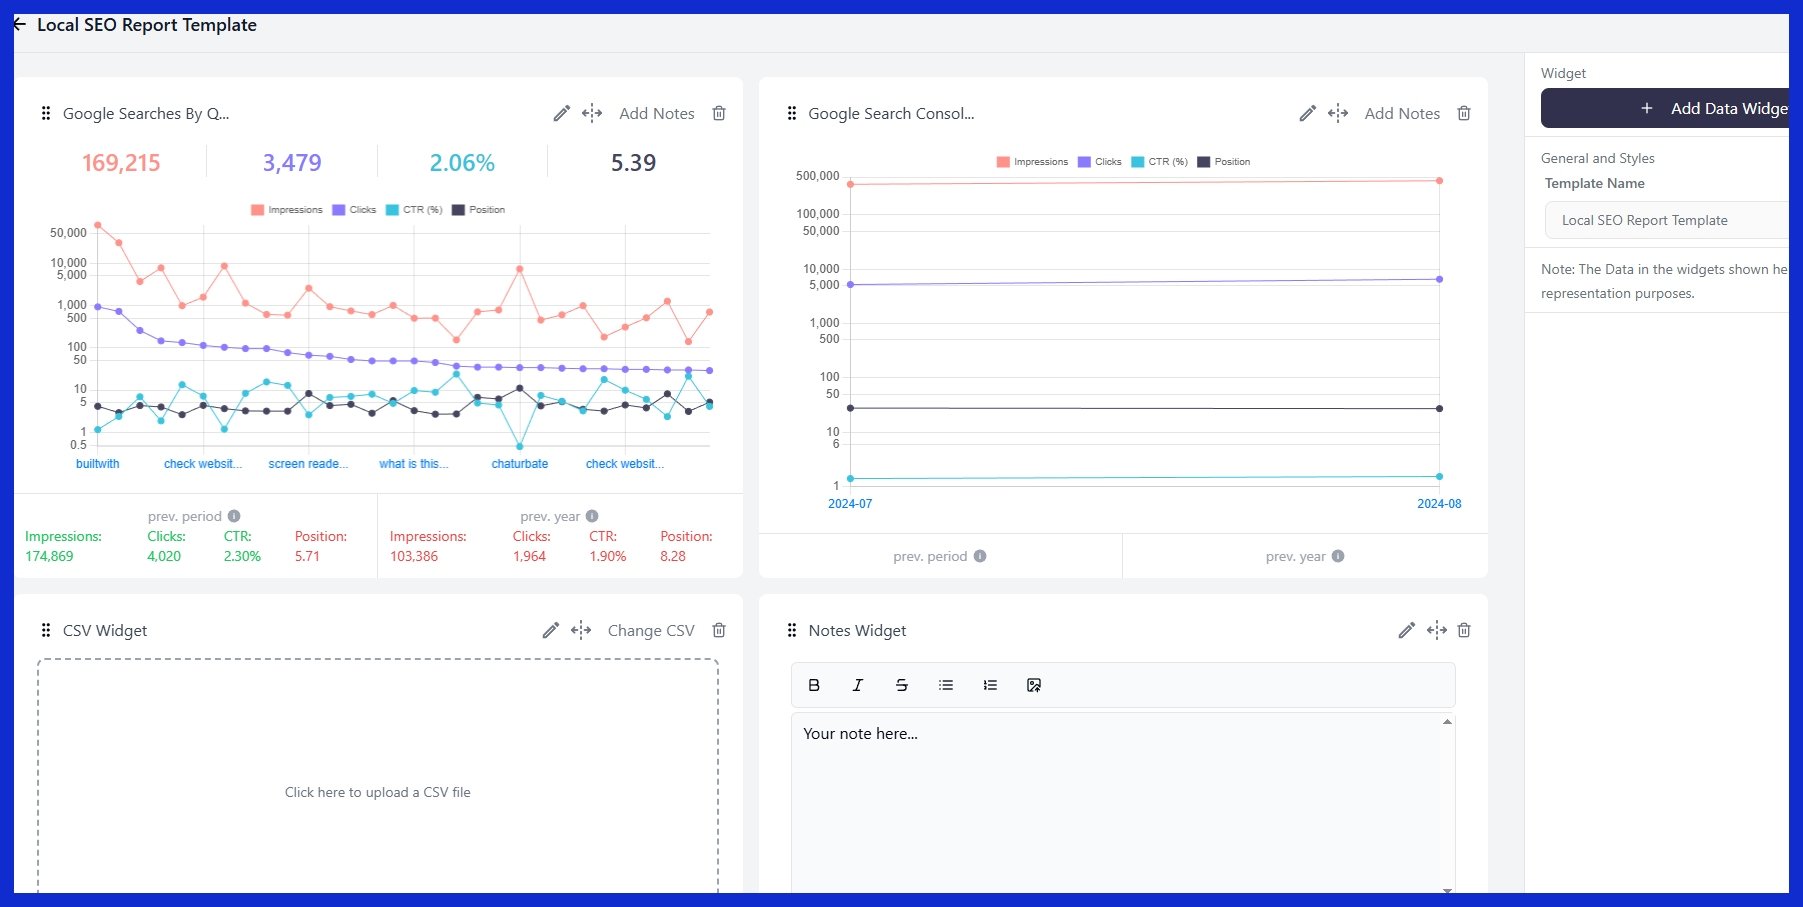Click the back arrow beside Local SEO Report Template

tap(19, 24)
